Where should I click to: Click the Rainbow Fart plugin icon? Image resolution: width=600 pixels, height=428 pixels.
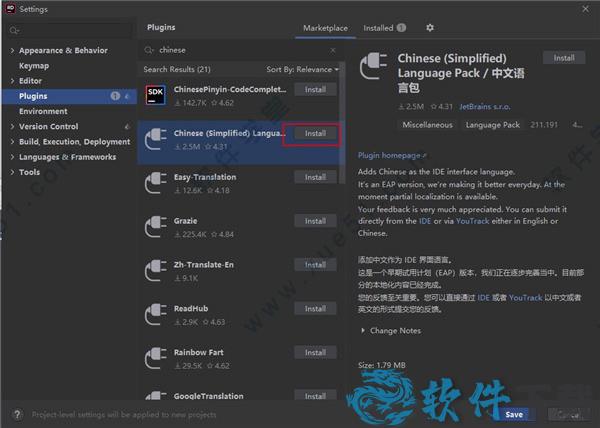point(155,358)
